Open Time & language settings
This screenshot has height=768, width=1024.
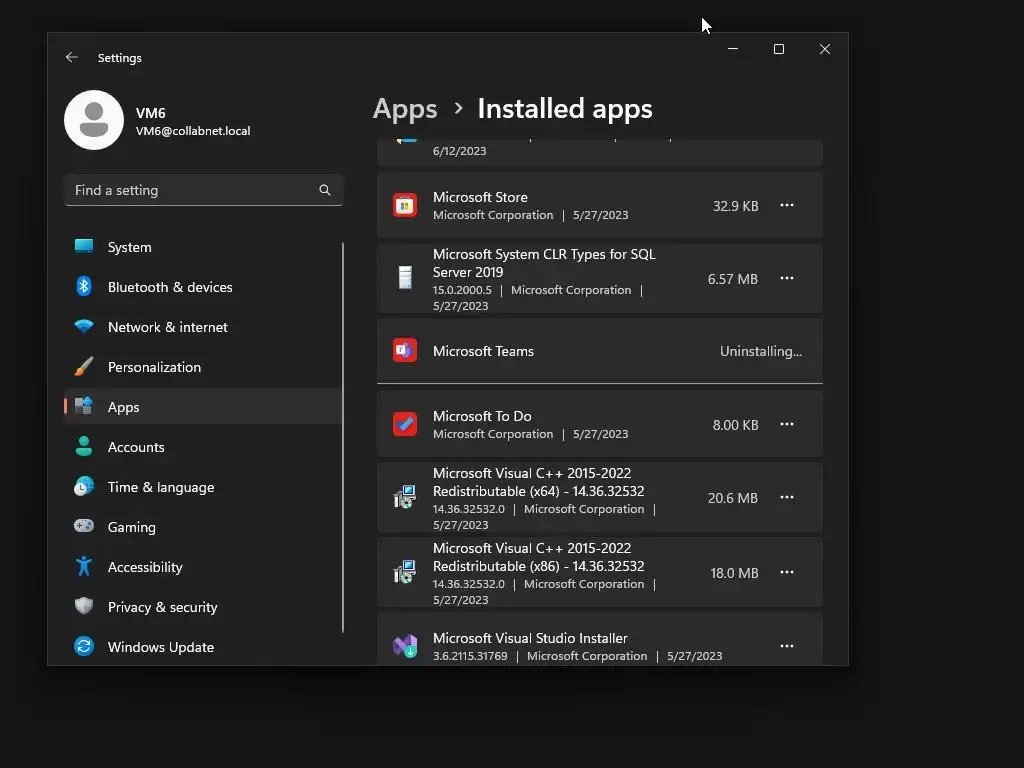203,487
